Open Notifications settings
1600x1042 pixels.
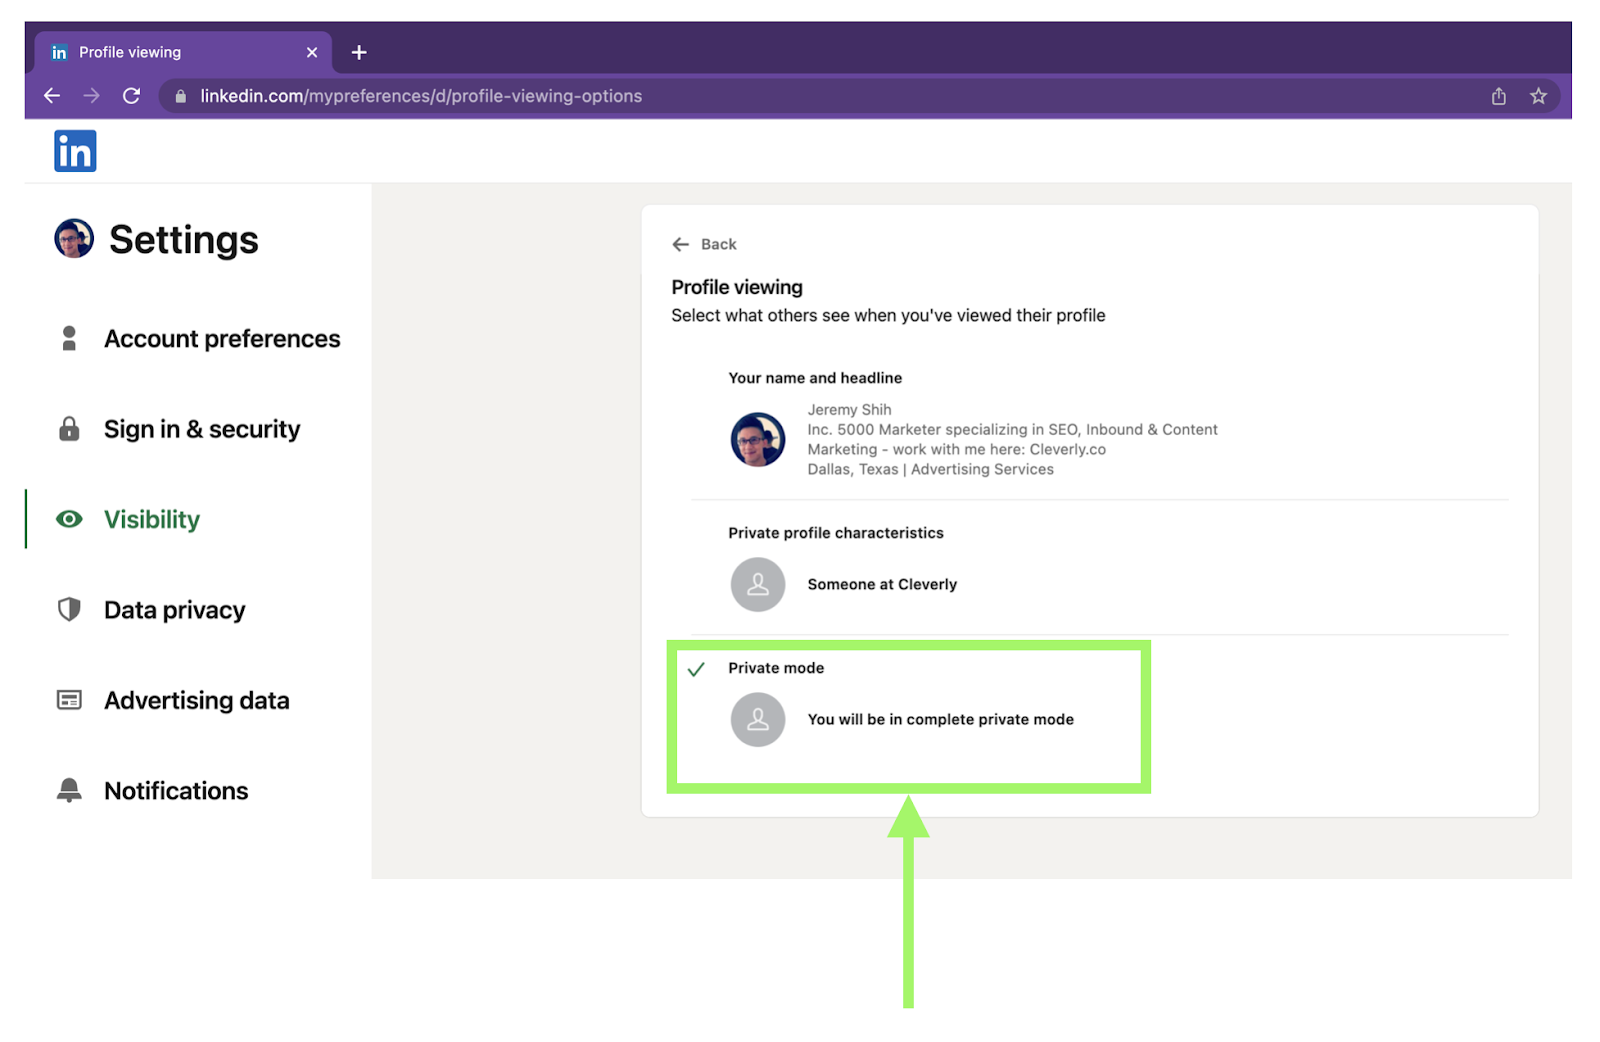click(x=176, y=791)
